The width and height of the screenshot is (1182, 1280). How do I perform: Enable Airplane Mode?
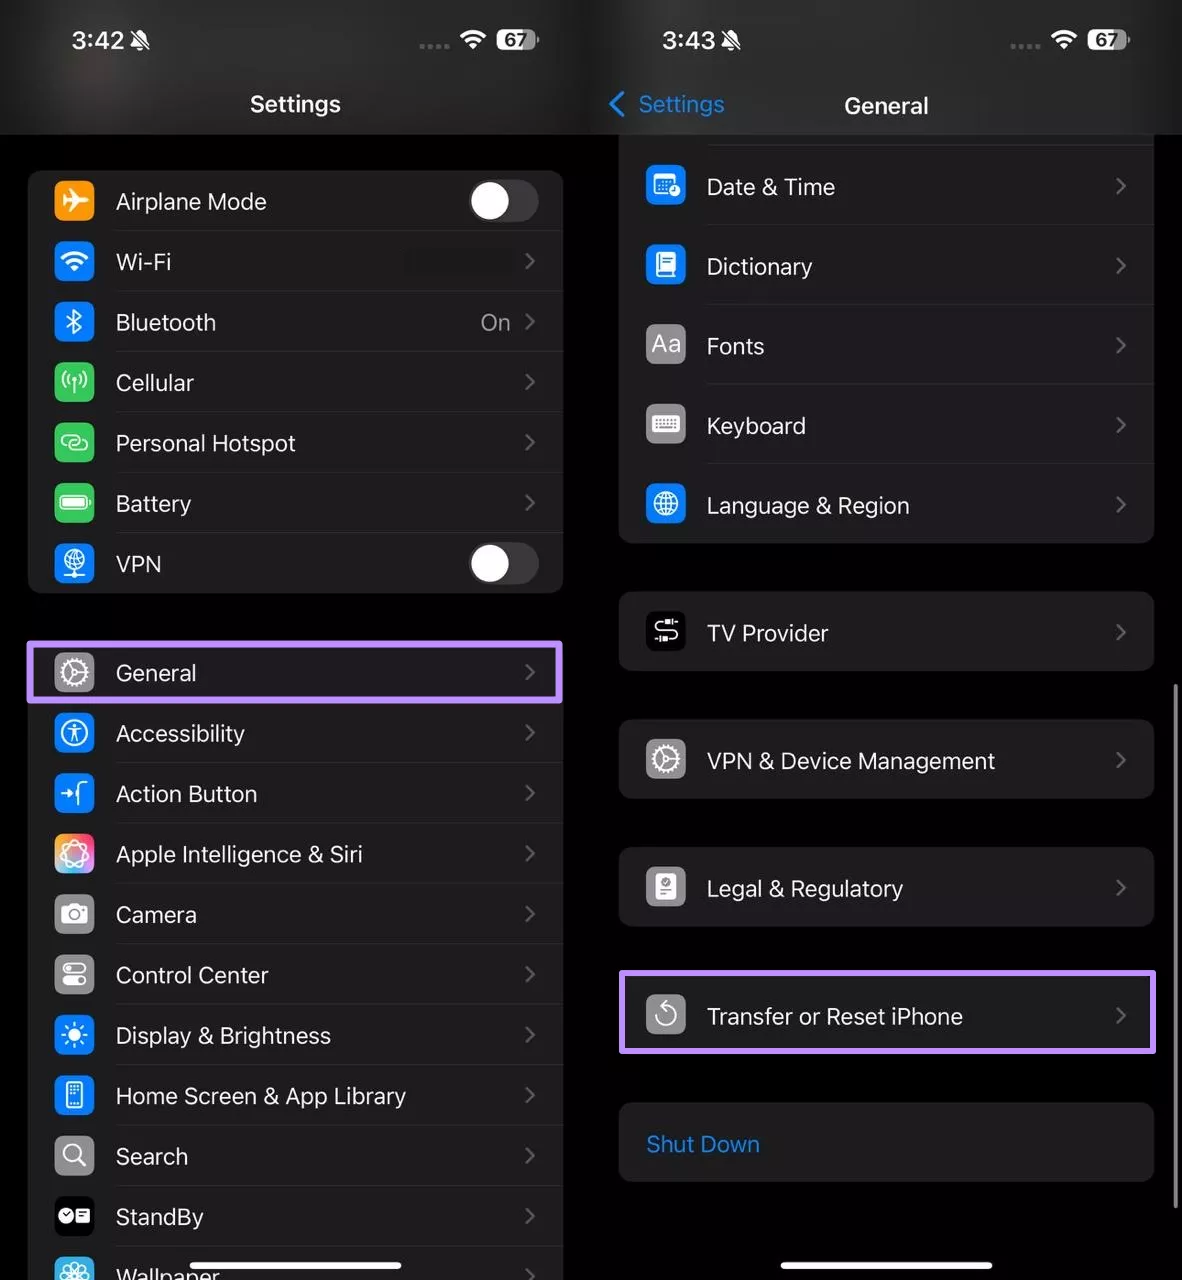coord(503,201)
